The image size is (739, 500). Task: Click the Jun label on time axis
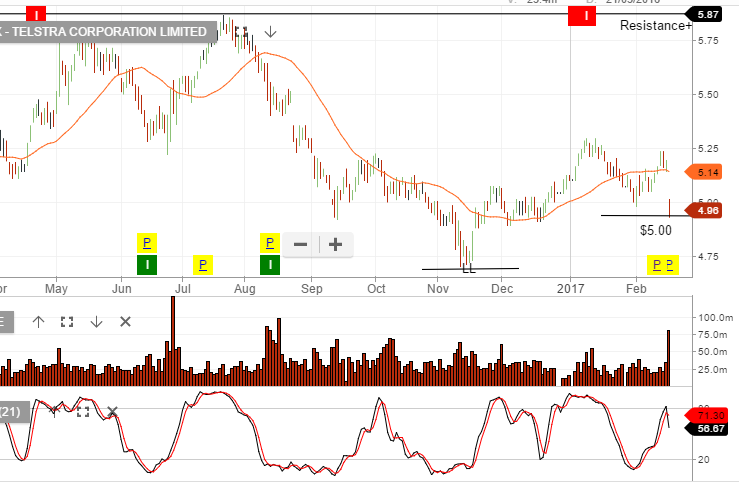[122, 288]
